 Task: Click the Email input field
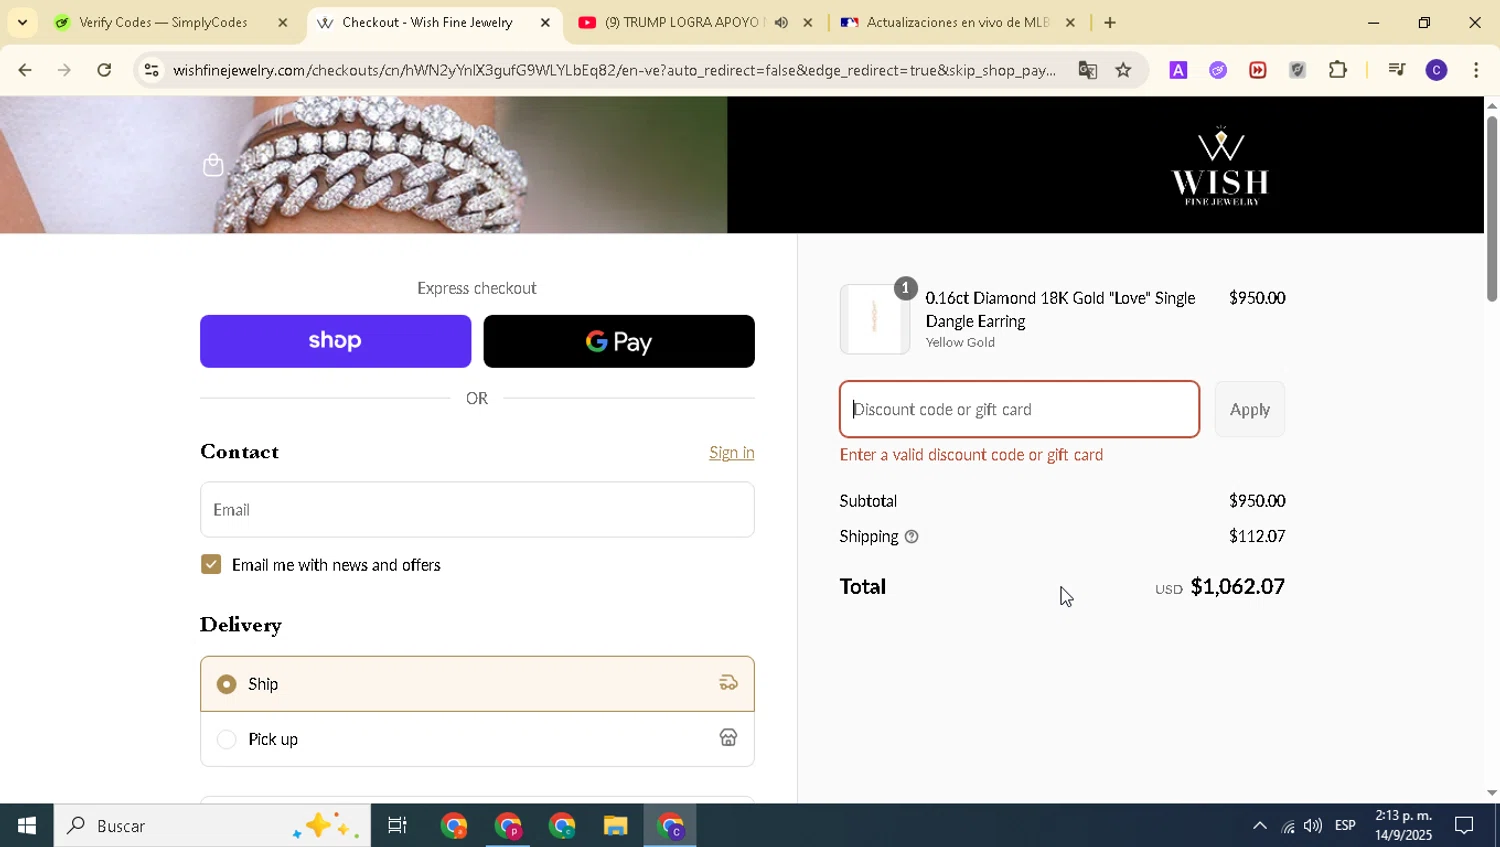477,510
